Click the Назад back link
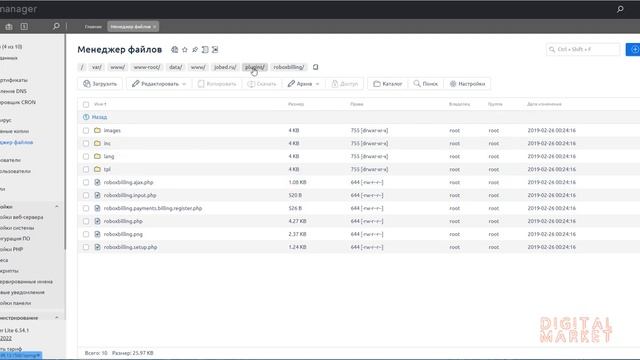This screenshot has height=360, width=640. pos(99,117)
